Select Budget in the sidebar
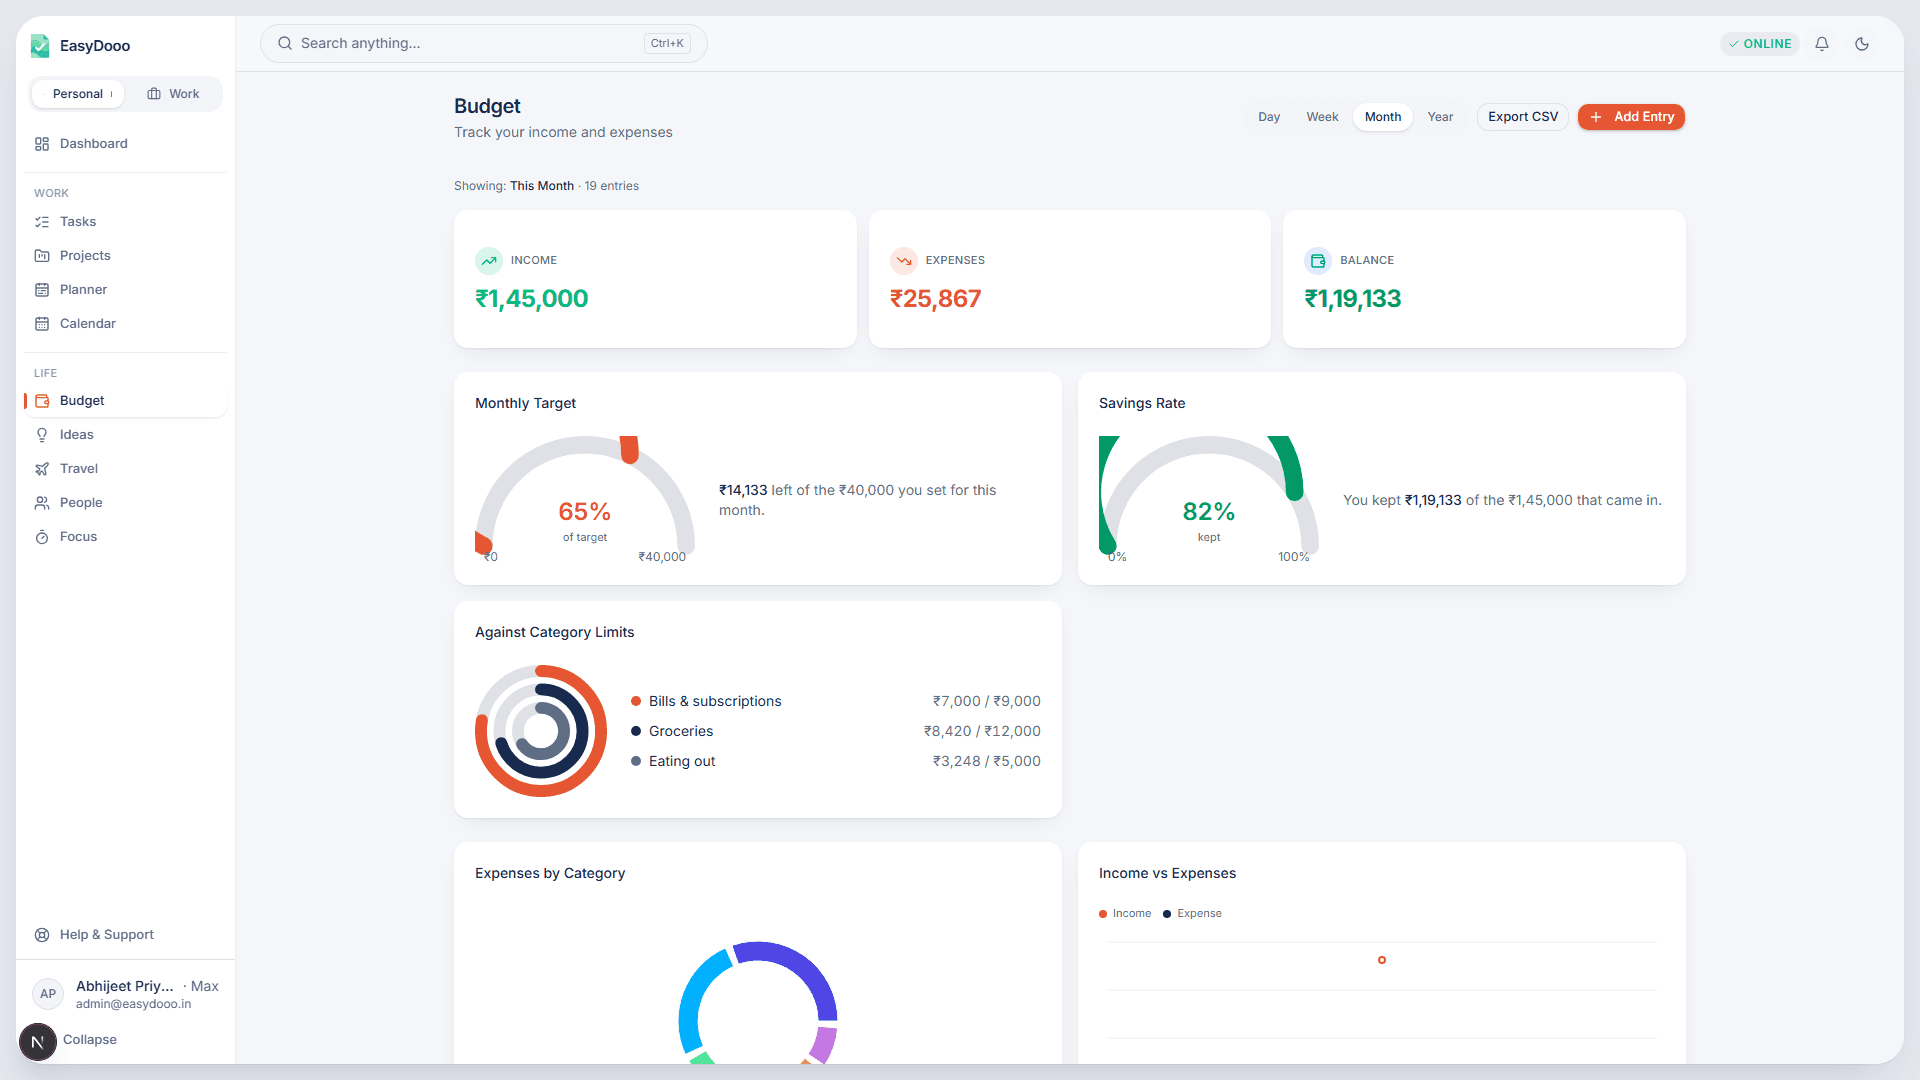Screen dimensions: 1920x1080 coord(125,401)
